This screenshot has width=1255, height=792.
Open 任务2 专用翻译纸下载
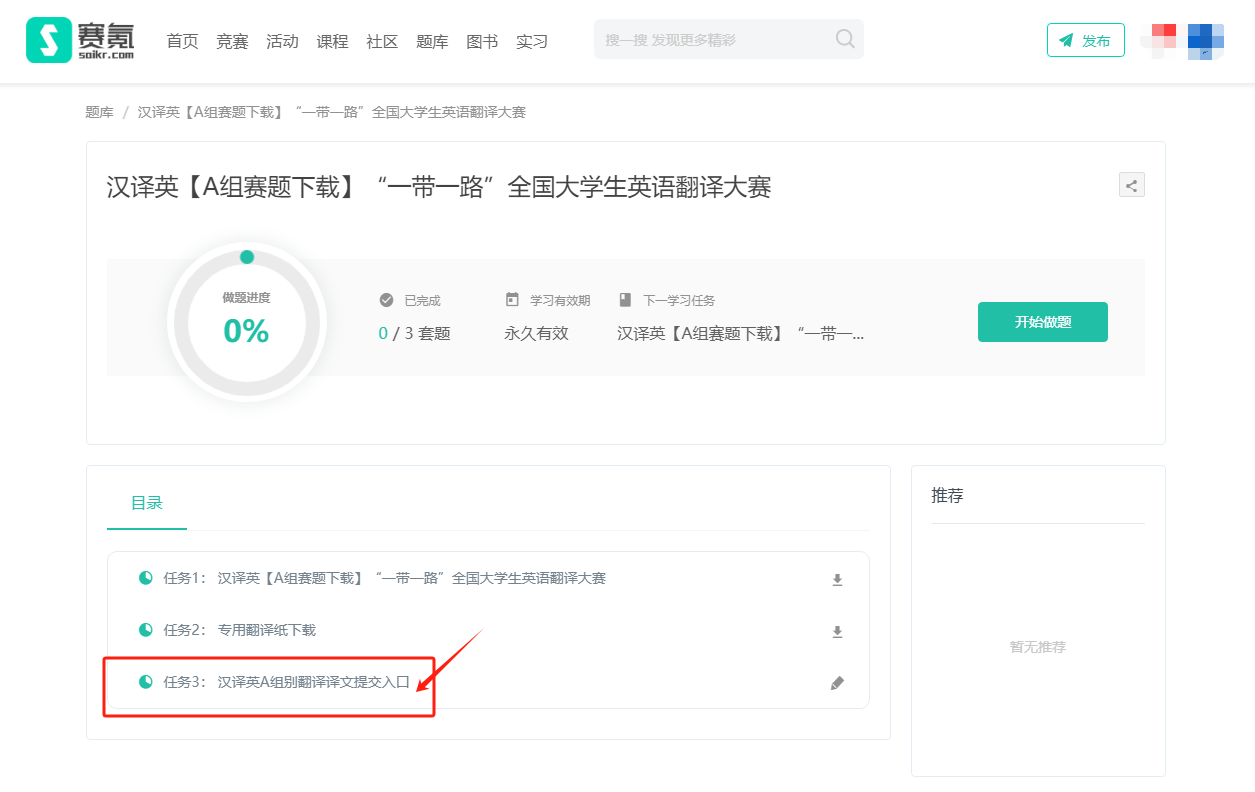[266, 630]
